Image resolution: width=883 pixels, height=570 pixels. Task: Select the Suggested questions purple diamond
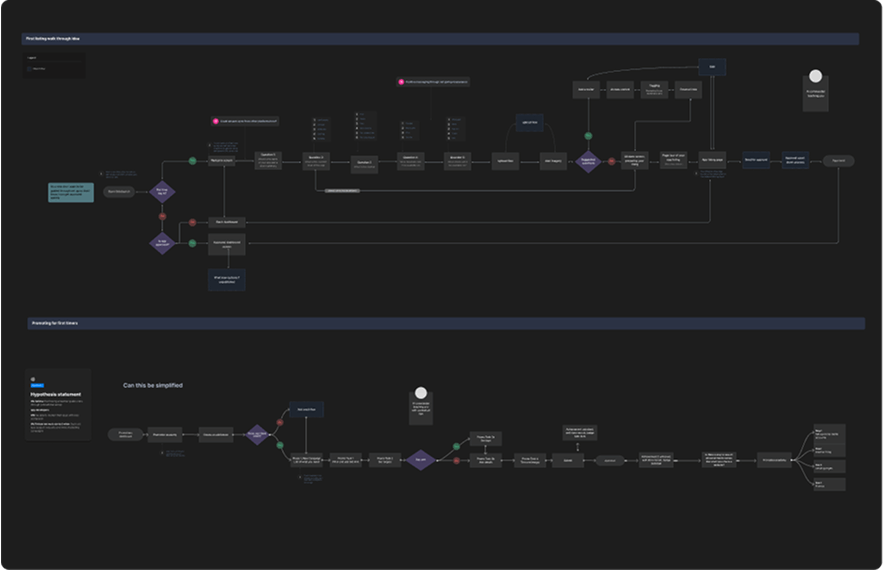(588, 161)
